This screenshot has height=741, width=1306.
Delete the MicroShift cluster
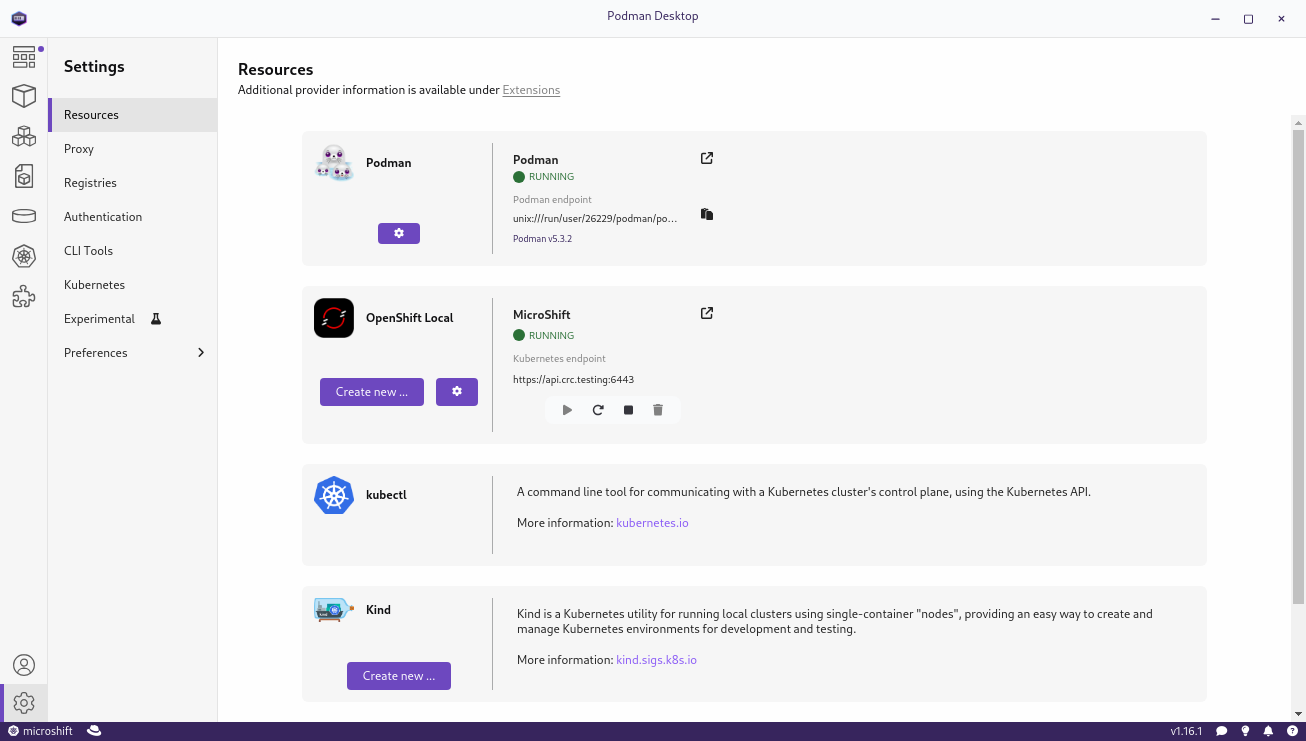658,410
